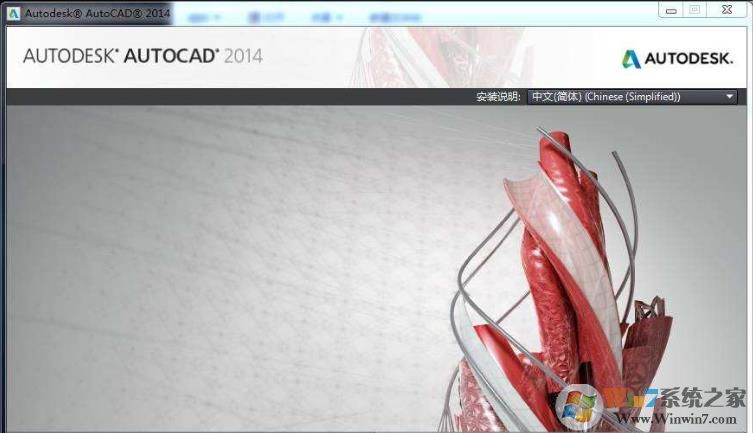Minimize the AutoCAD 2014 installer window
Screen dimensions: 753x433
click(x=671, y=10)
